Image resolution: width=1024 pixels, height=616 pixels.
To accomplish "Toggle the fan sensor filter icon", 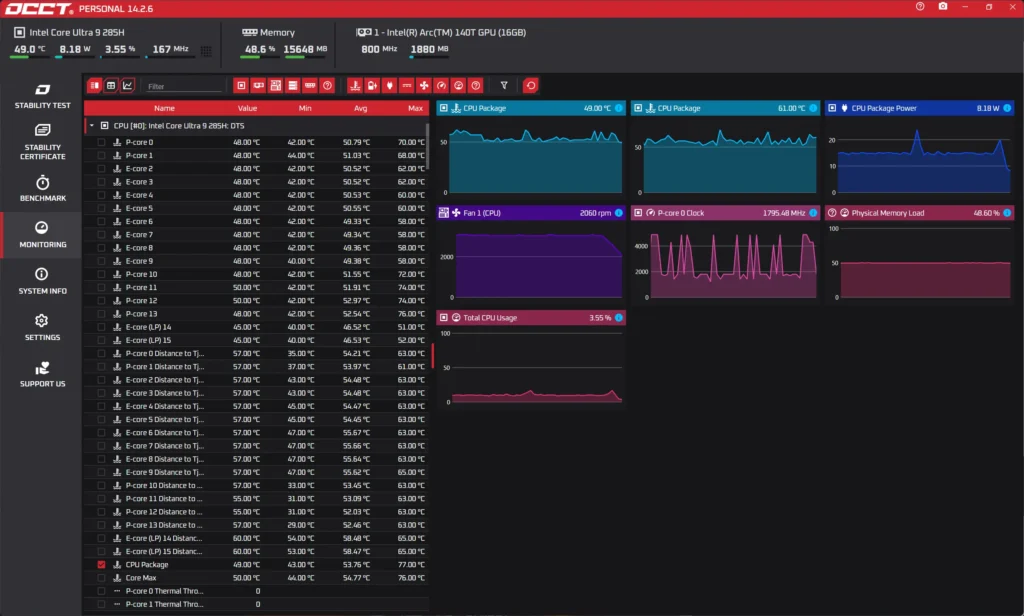I will tap(424, 86).
